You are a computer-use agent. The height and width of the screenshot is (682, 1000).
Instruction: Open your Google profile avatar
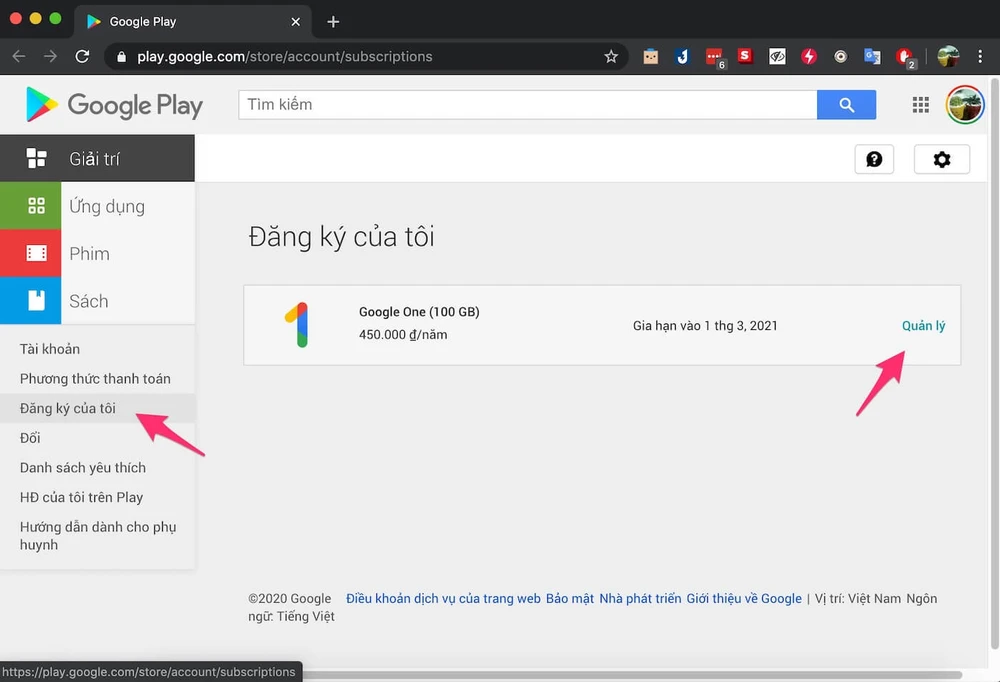coord(965,104)
